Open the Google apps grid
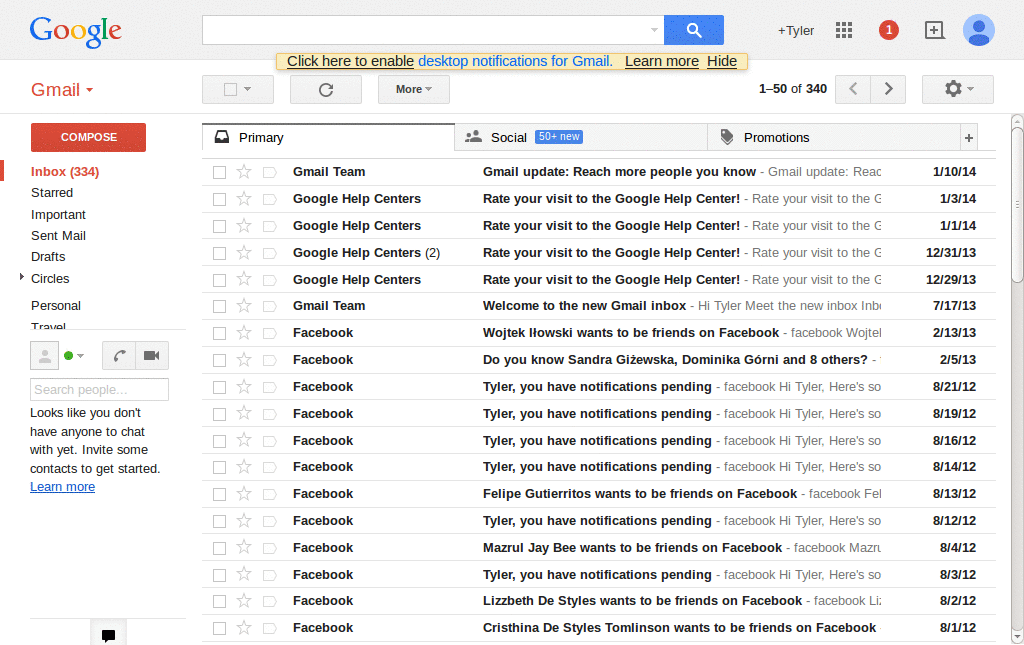Screen dimensions: 1024x645 (844, 30)
